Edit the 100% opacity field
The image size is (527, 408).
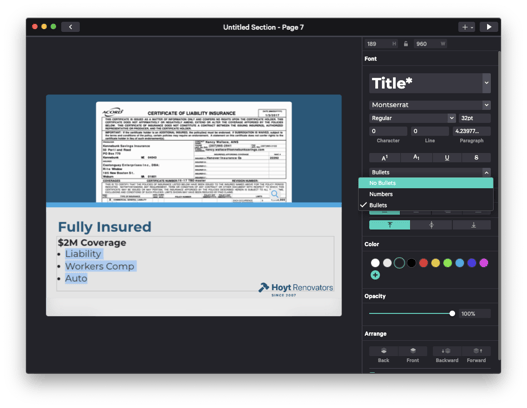(475, 314)
